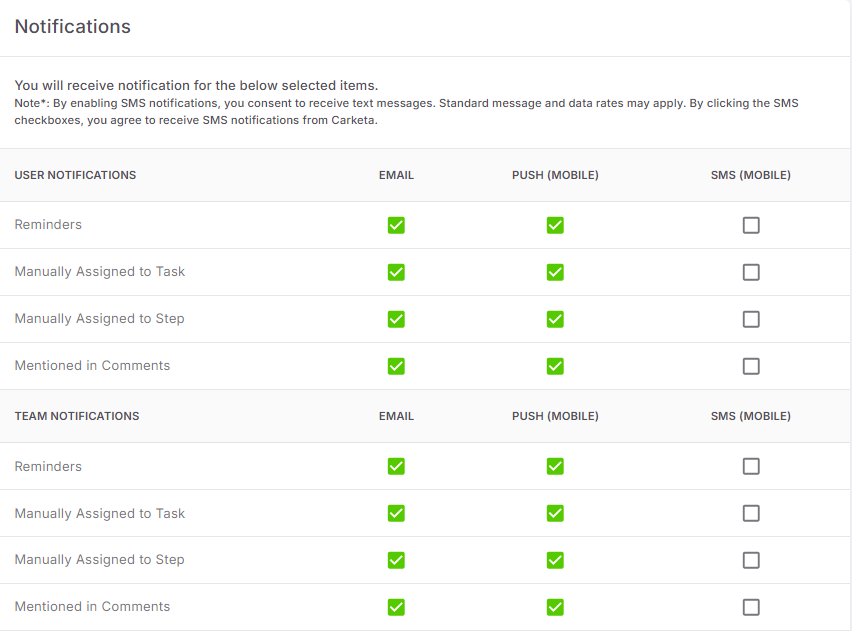852x631 pixels.
Task: Disable Push for Team Mentioned in Comments
Action: (x=555, y=607)
